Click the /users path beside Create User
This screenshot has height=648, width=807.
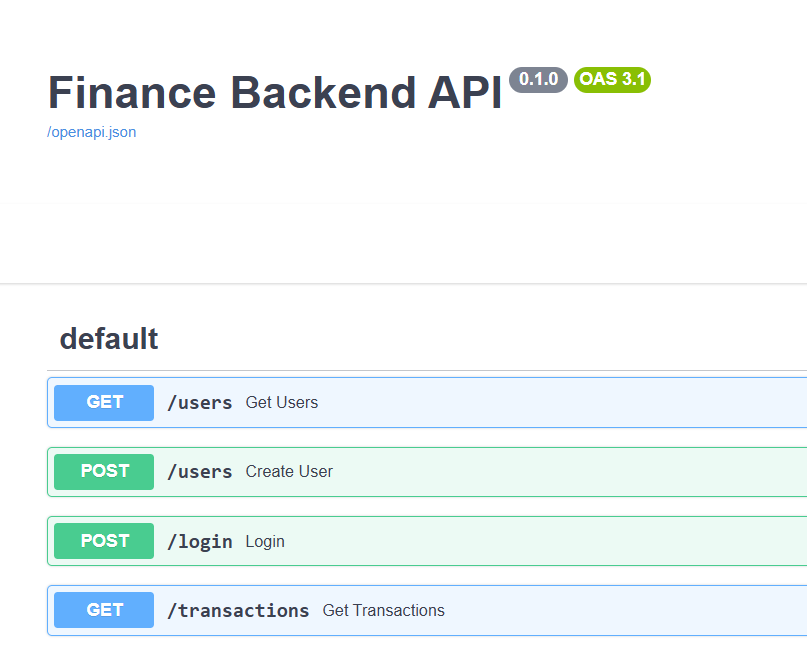200,472
